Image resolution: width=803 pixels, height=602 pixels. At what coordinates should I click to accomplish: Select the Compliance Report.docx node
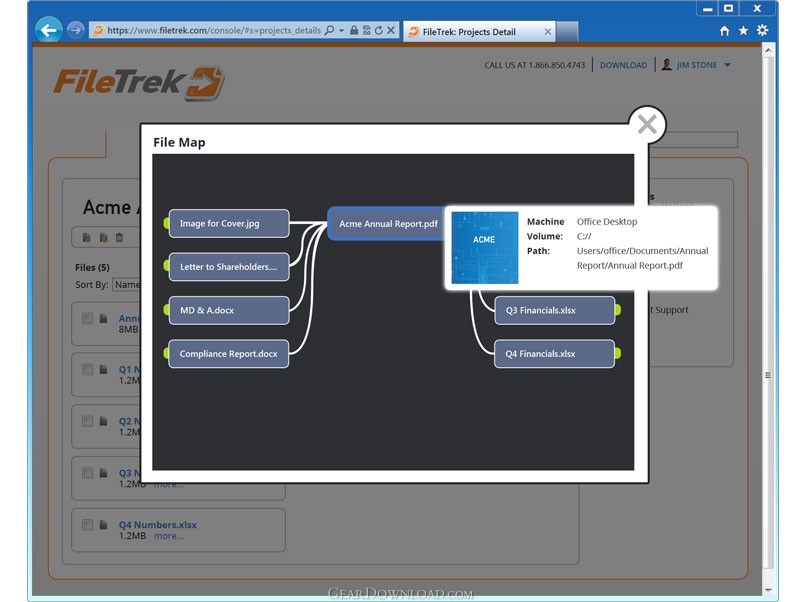228,354
